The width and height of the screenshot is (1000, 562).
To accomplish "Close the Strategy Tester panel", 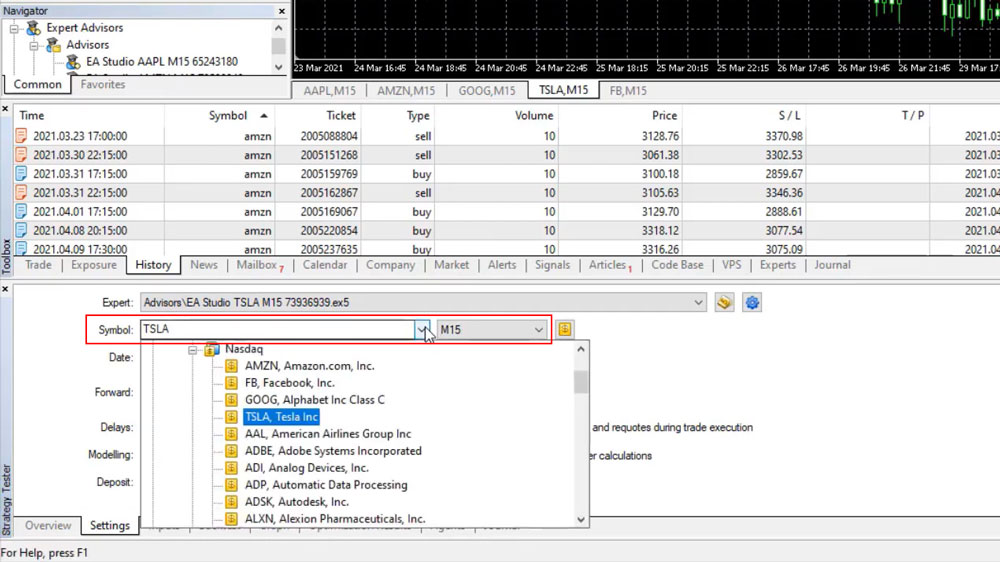I will (5, 289).
